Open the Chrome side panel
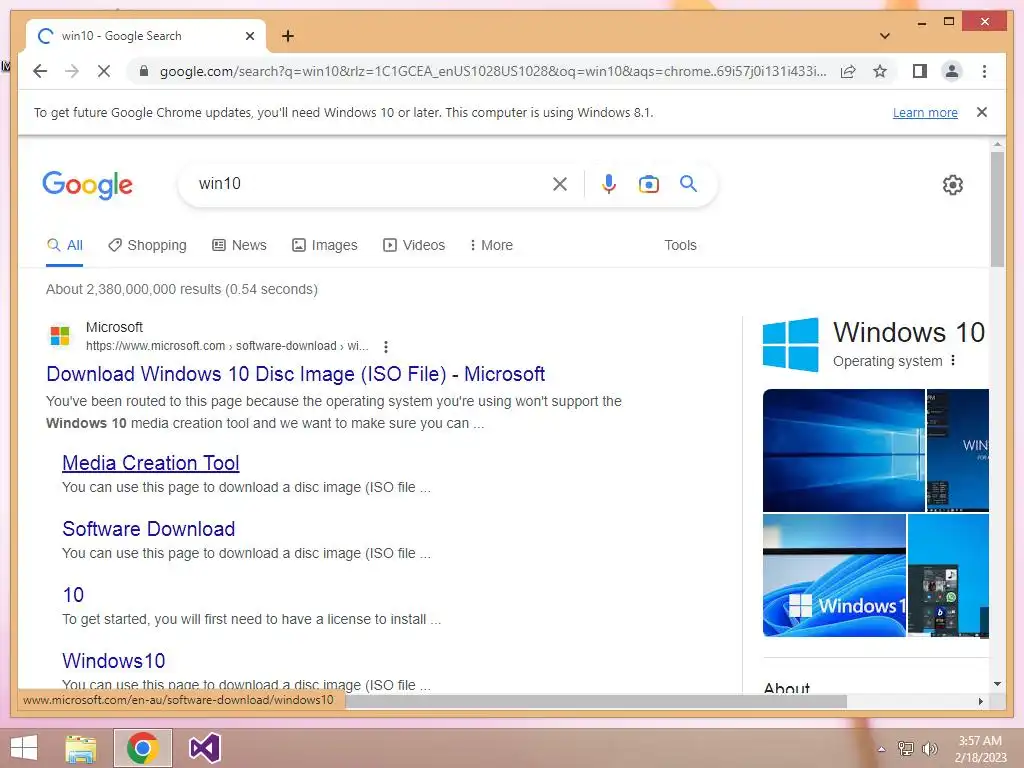1024x768 pixels. click(x=920, y=71)
